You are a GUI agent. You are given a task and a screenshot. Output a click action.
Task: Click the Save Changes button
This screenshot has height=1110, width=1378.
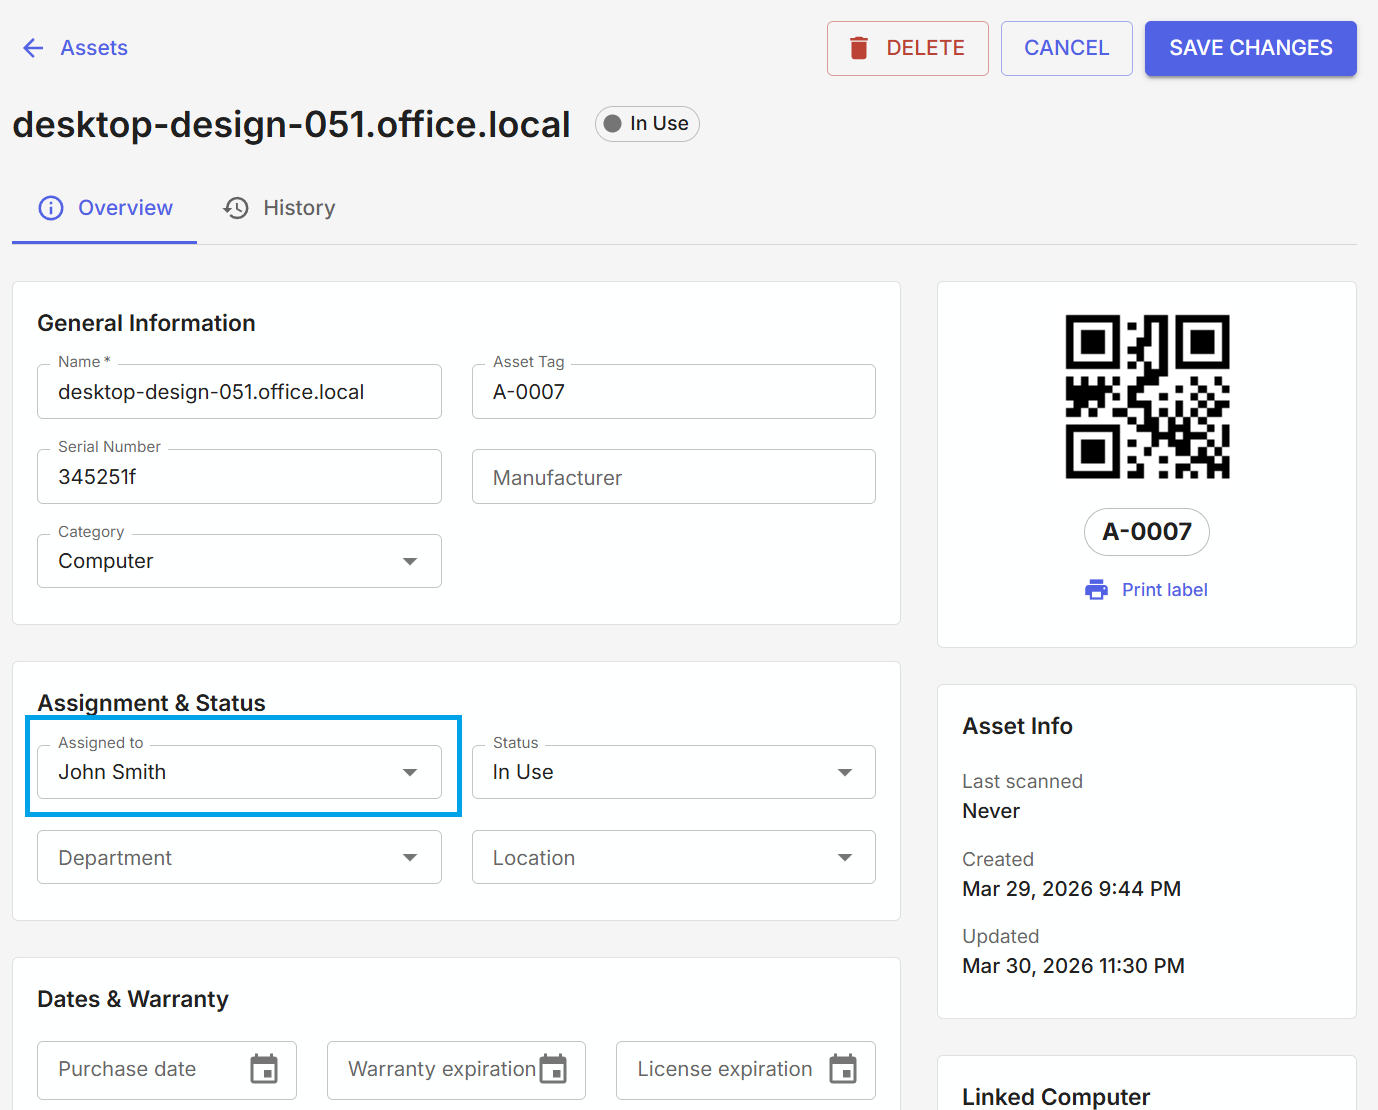(1250, 48)
